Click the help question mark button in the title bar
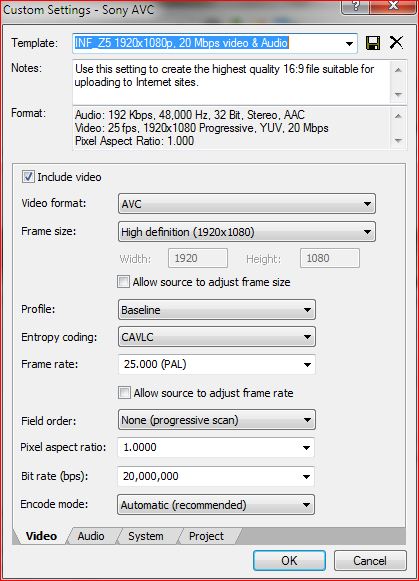419x581 pixels. point(355,6)
